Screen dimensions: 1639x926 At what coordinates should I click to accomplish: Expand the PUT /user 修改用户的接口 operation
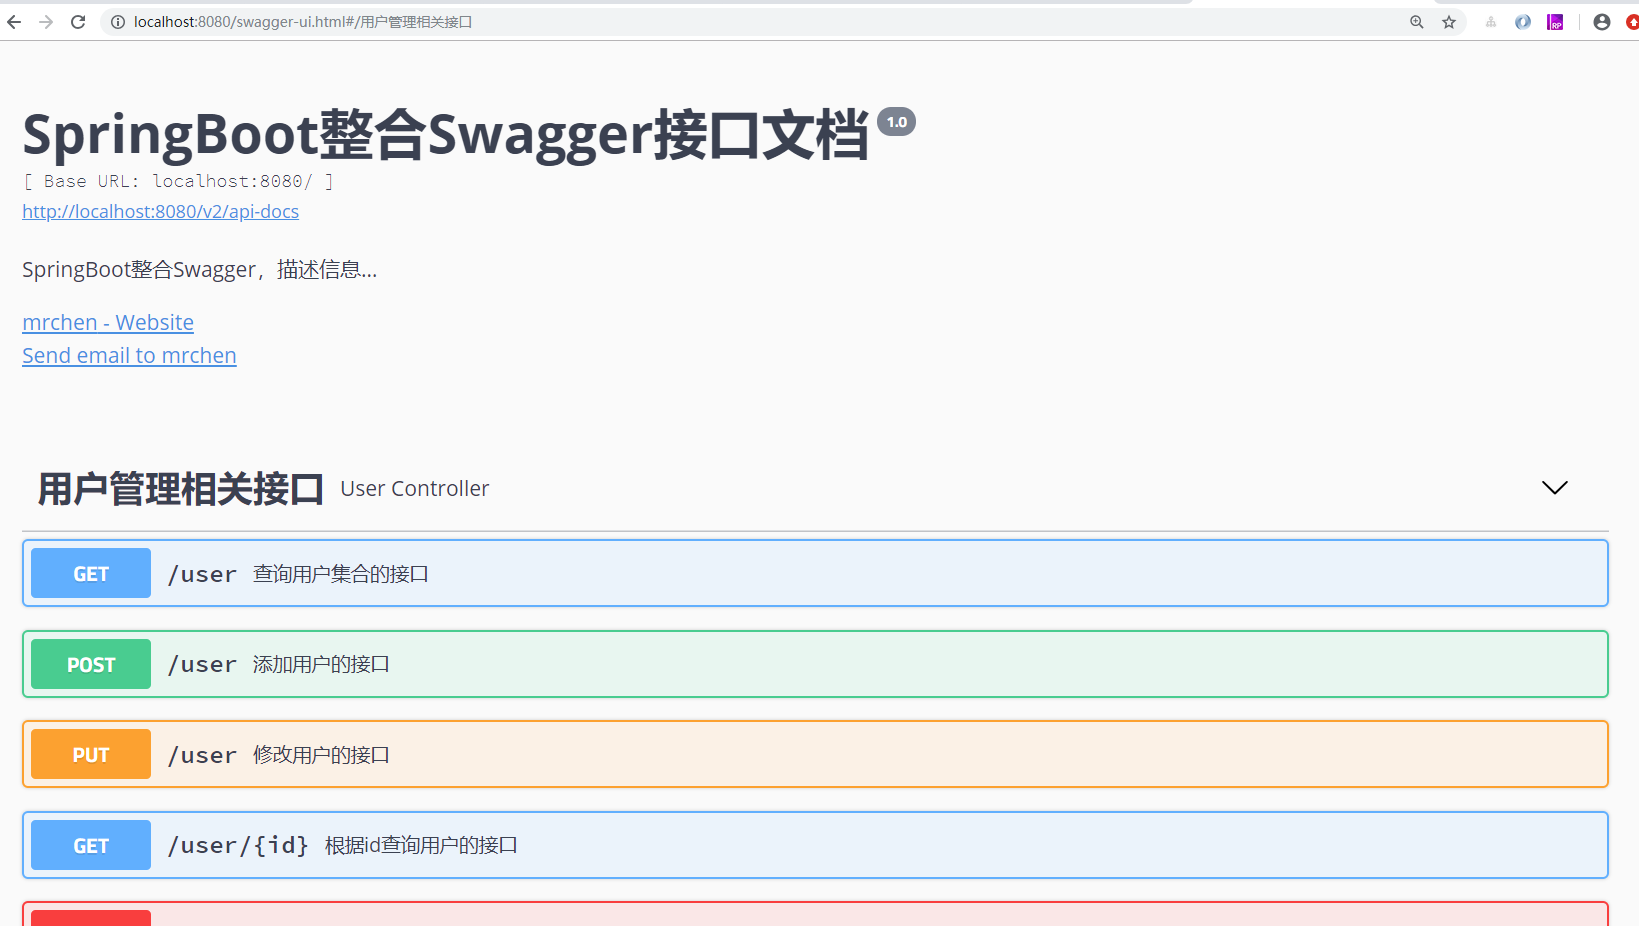point(815,754)
